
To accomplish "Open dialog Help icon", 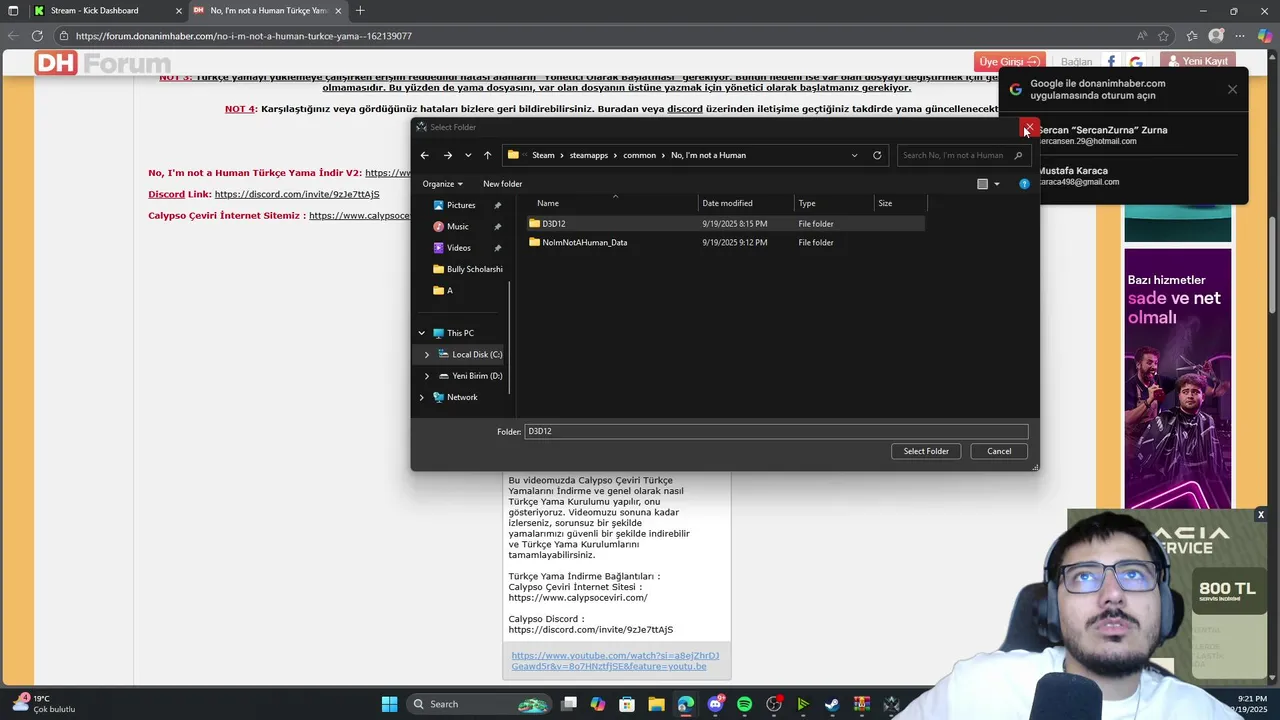I will 1024,184.
